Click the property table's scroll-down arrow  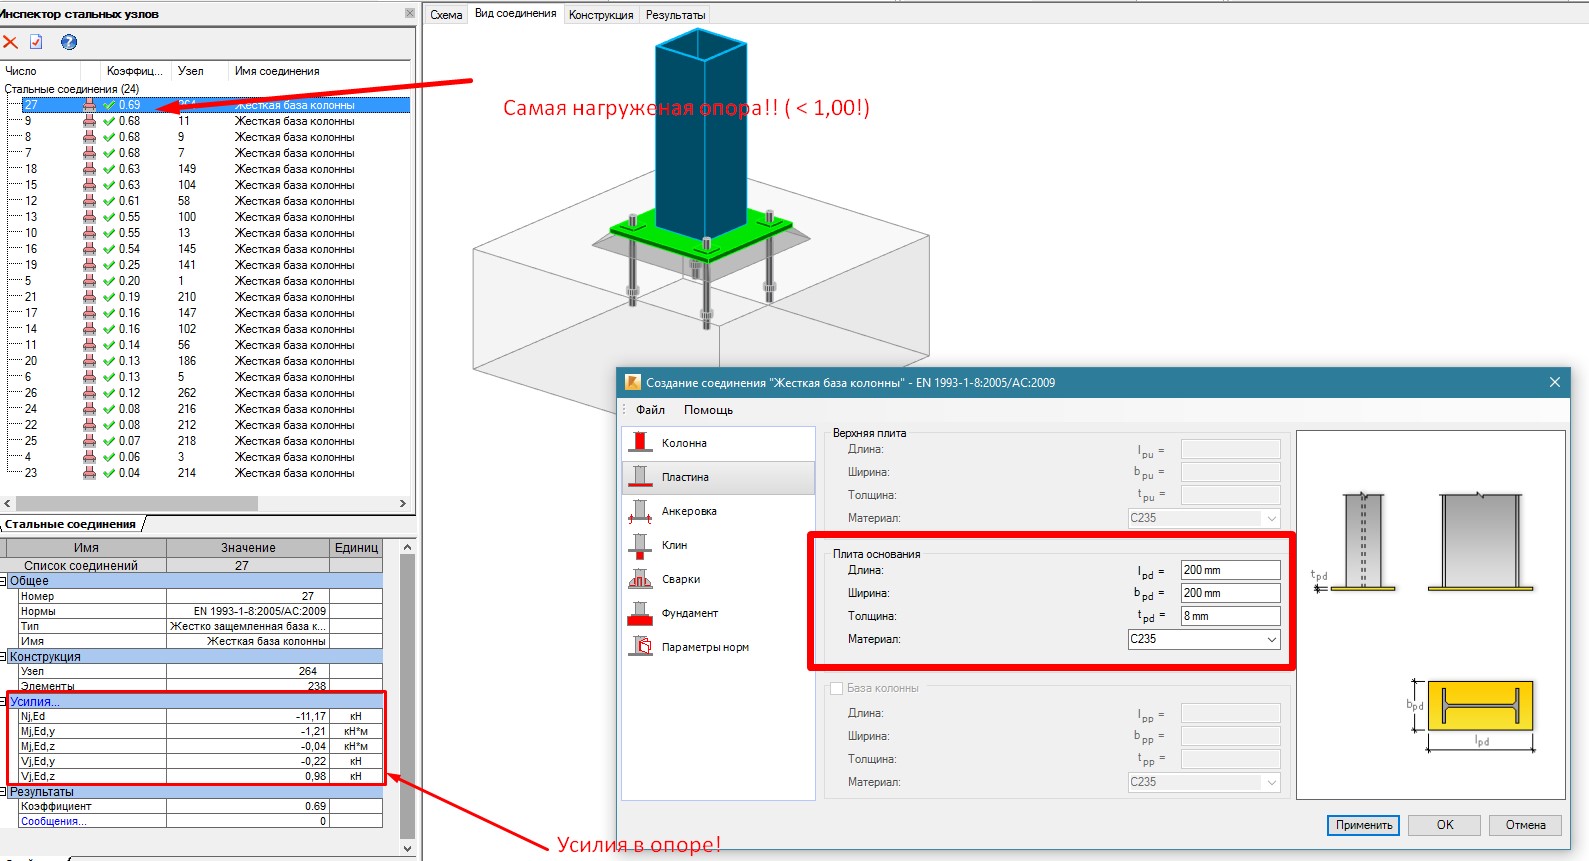[x=407, y=848]
